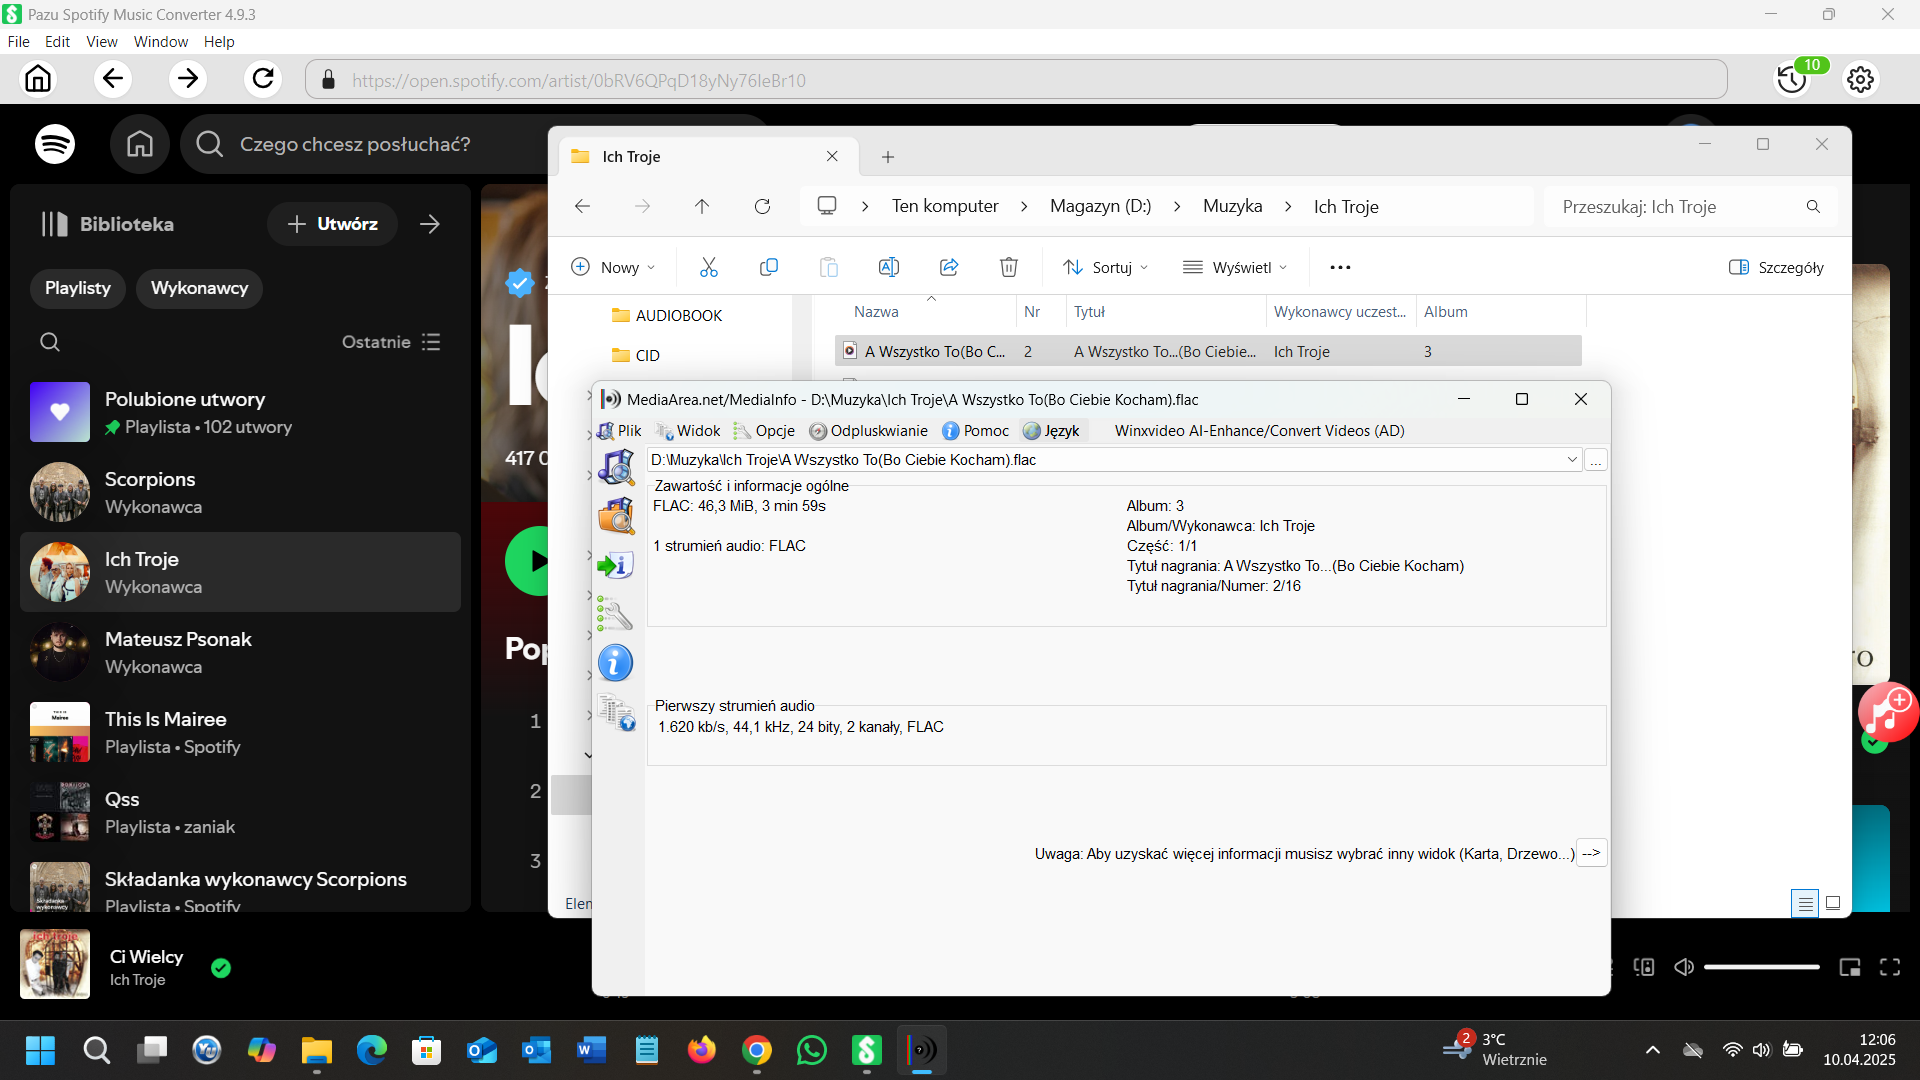Search within Spotify library magnifier
This screenshot has height=1080, width=1920.
pyautogui.click(x=50, y=342)
